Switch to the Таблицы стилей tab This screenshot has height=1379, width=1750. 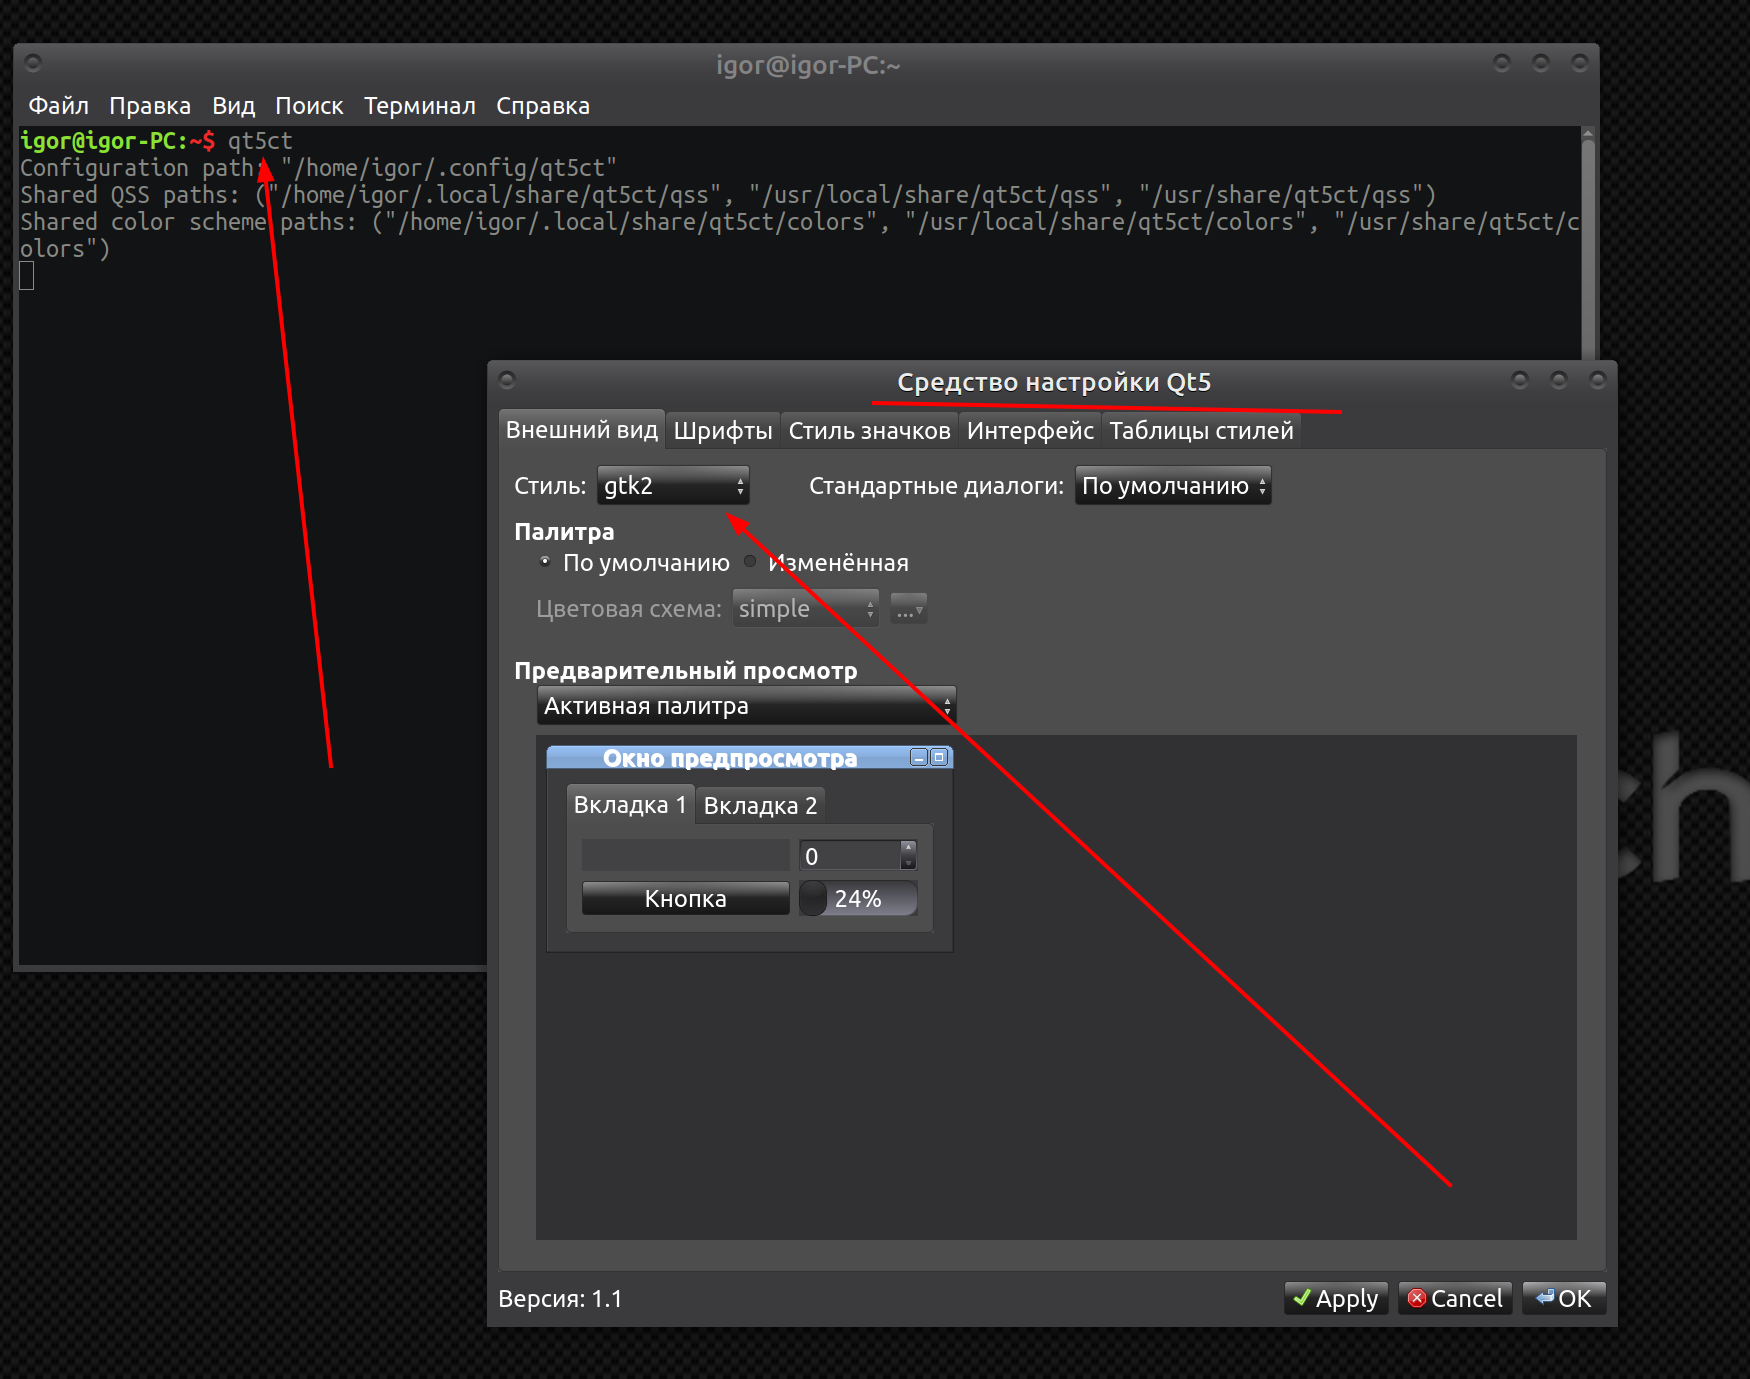point(1201,431)
